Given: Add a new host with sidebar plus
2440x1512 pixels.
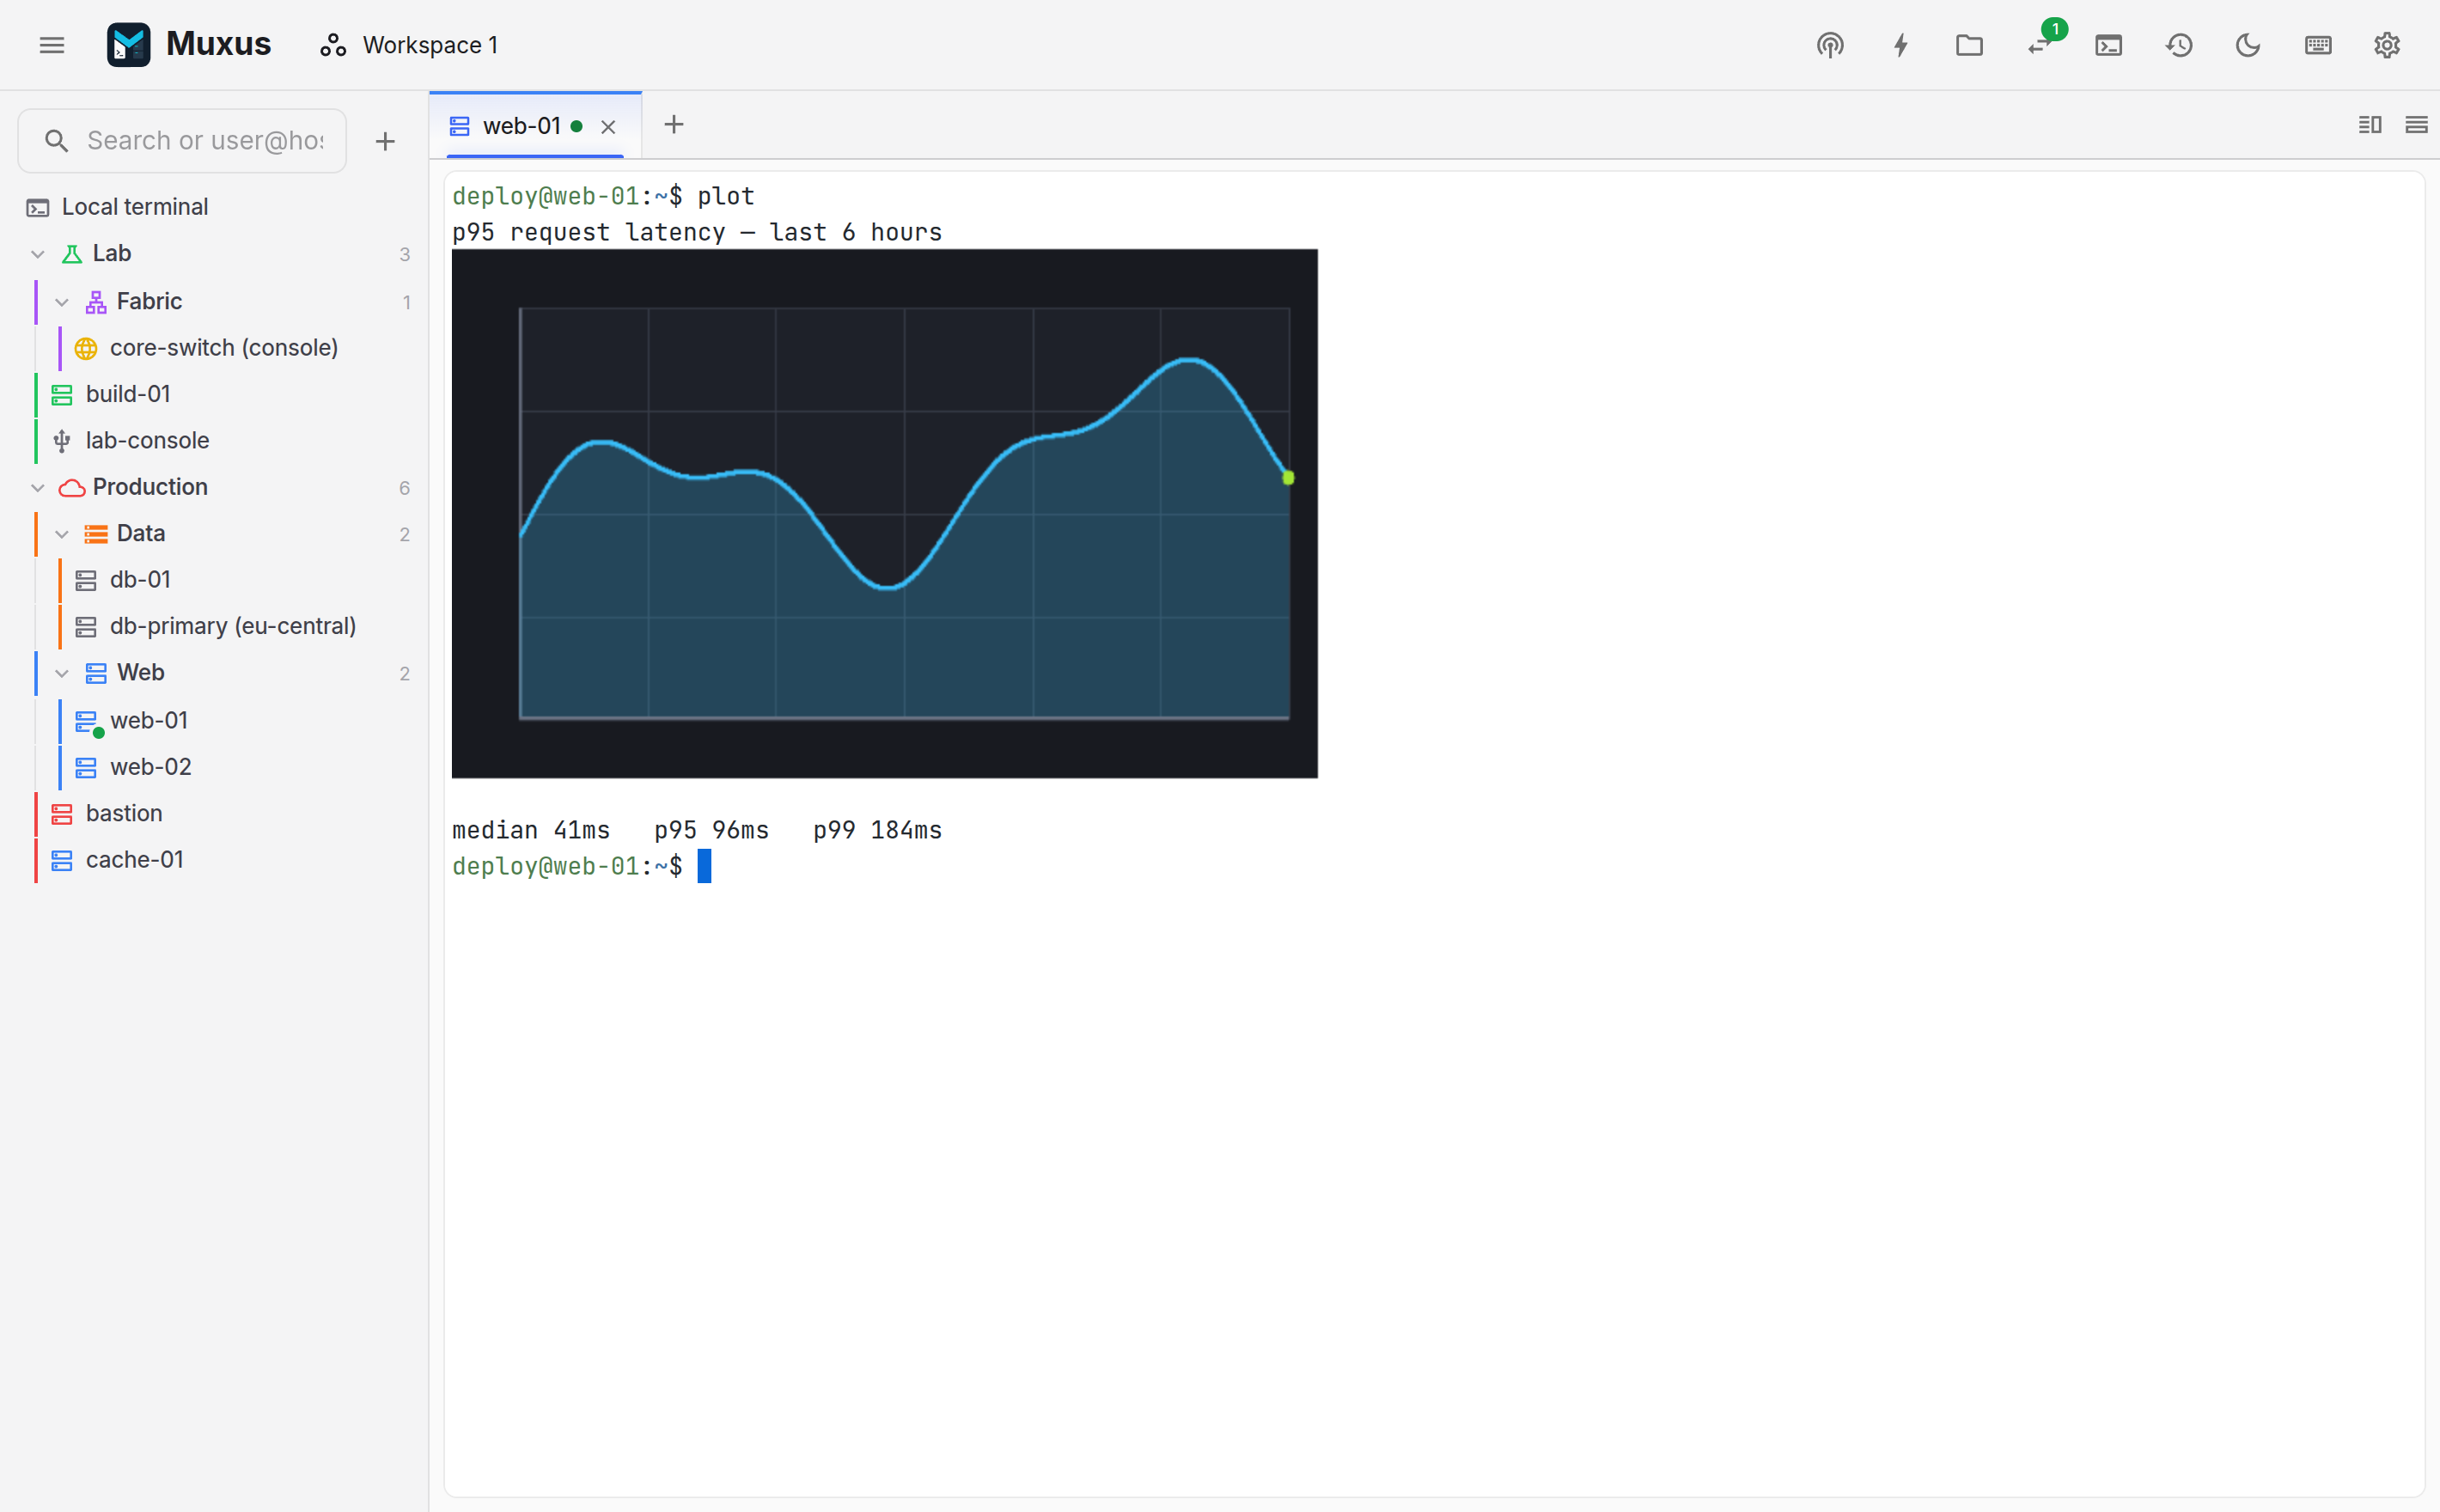Looking at the screenshot, I should 385,141.
